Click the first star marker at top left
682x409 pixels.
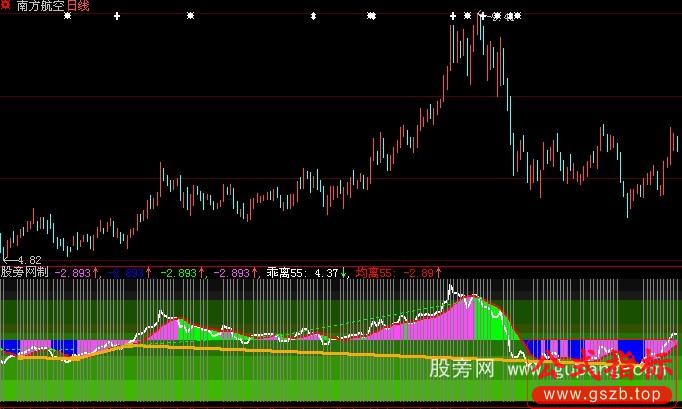click(x=67, y=17)
